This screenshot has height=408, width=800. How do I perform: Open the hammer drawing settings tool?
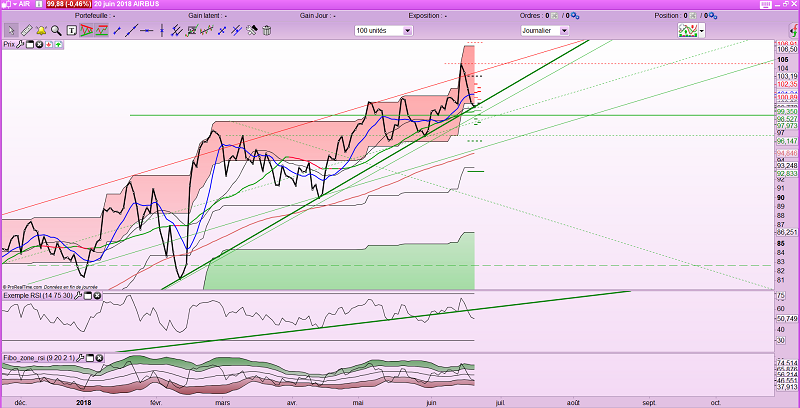tap(252, 30)
